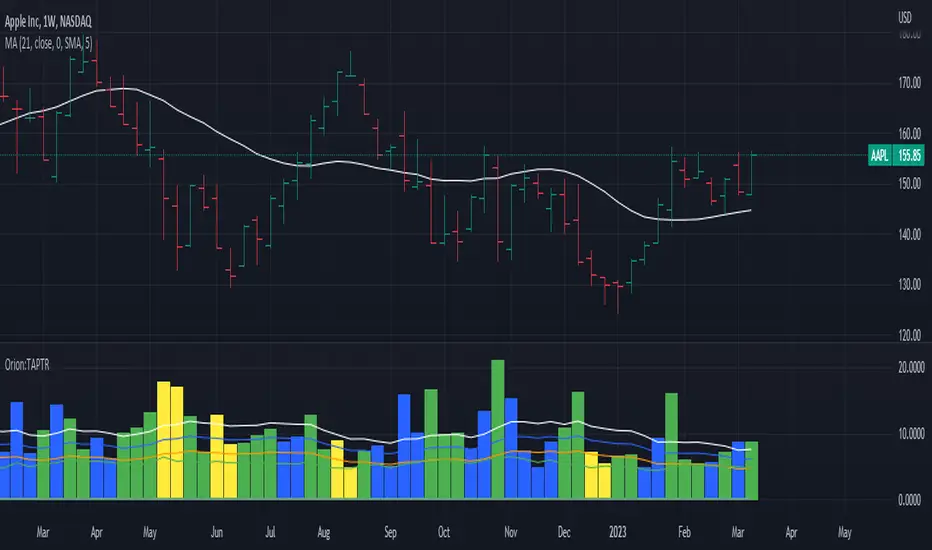
Task: Click the 170.00 price axis label
Action: (909, 83)
